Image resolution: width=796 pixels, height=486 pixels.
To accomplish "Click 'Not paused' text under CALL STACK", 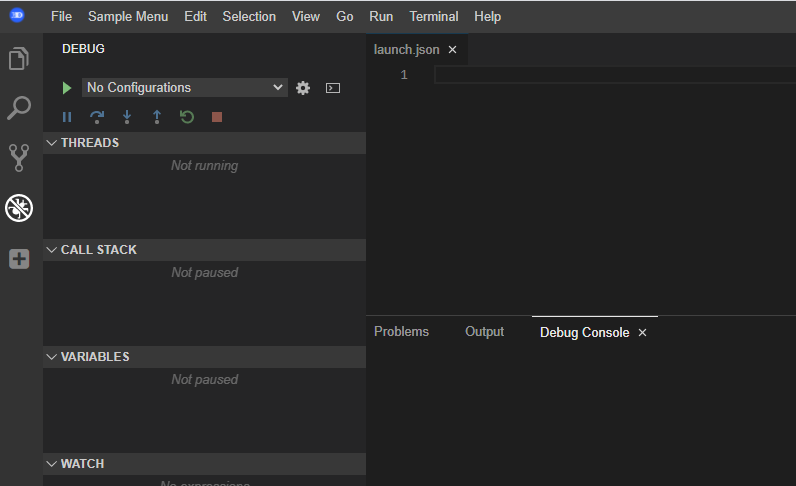I will [205, 273].
